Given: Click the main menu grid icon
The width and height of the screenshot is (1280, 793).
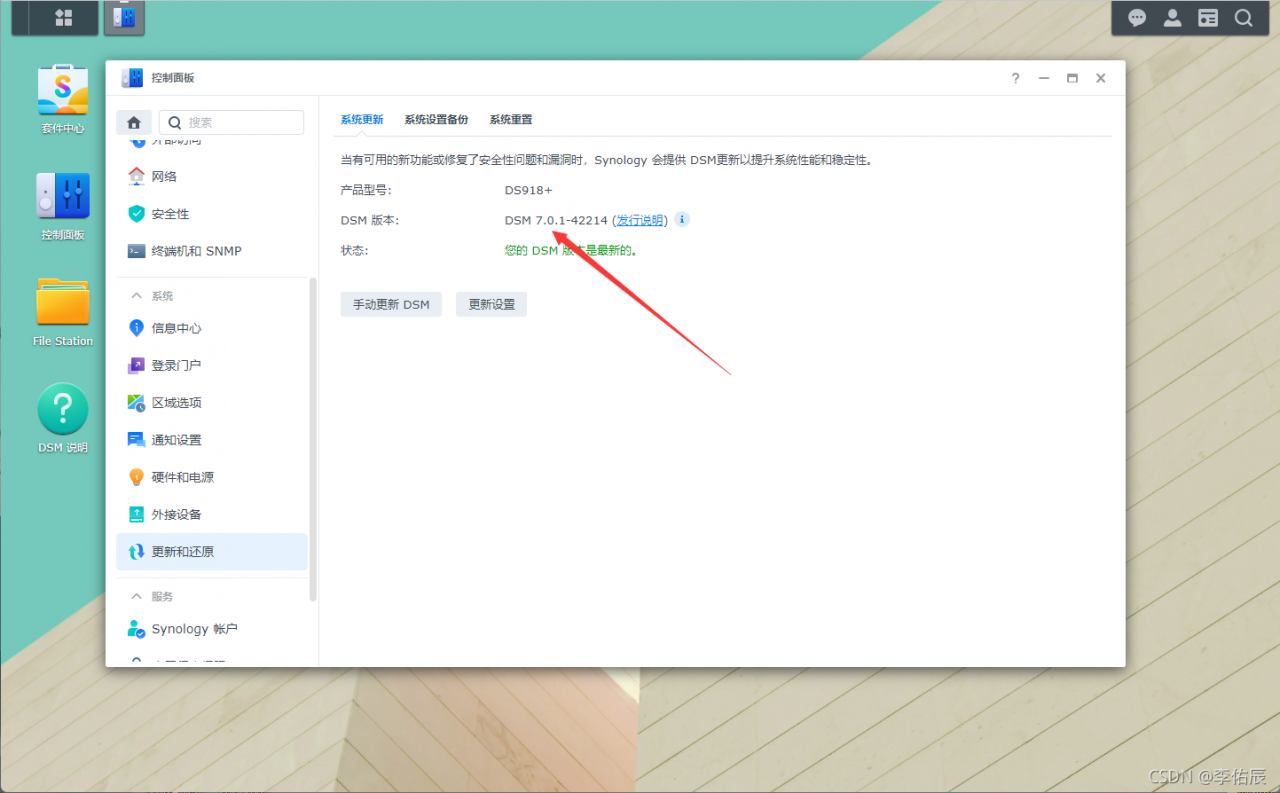Looking at the screenshot, I should [63, 17].
